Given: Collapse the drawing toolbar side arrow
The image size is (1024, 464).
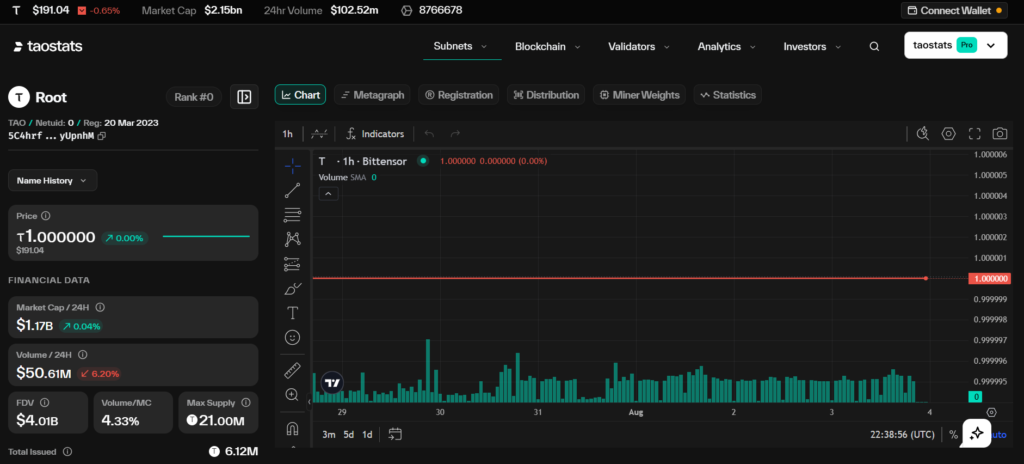Looking at the screenshot, I should tap(310, 403).
